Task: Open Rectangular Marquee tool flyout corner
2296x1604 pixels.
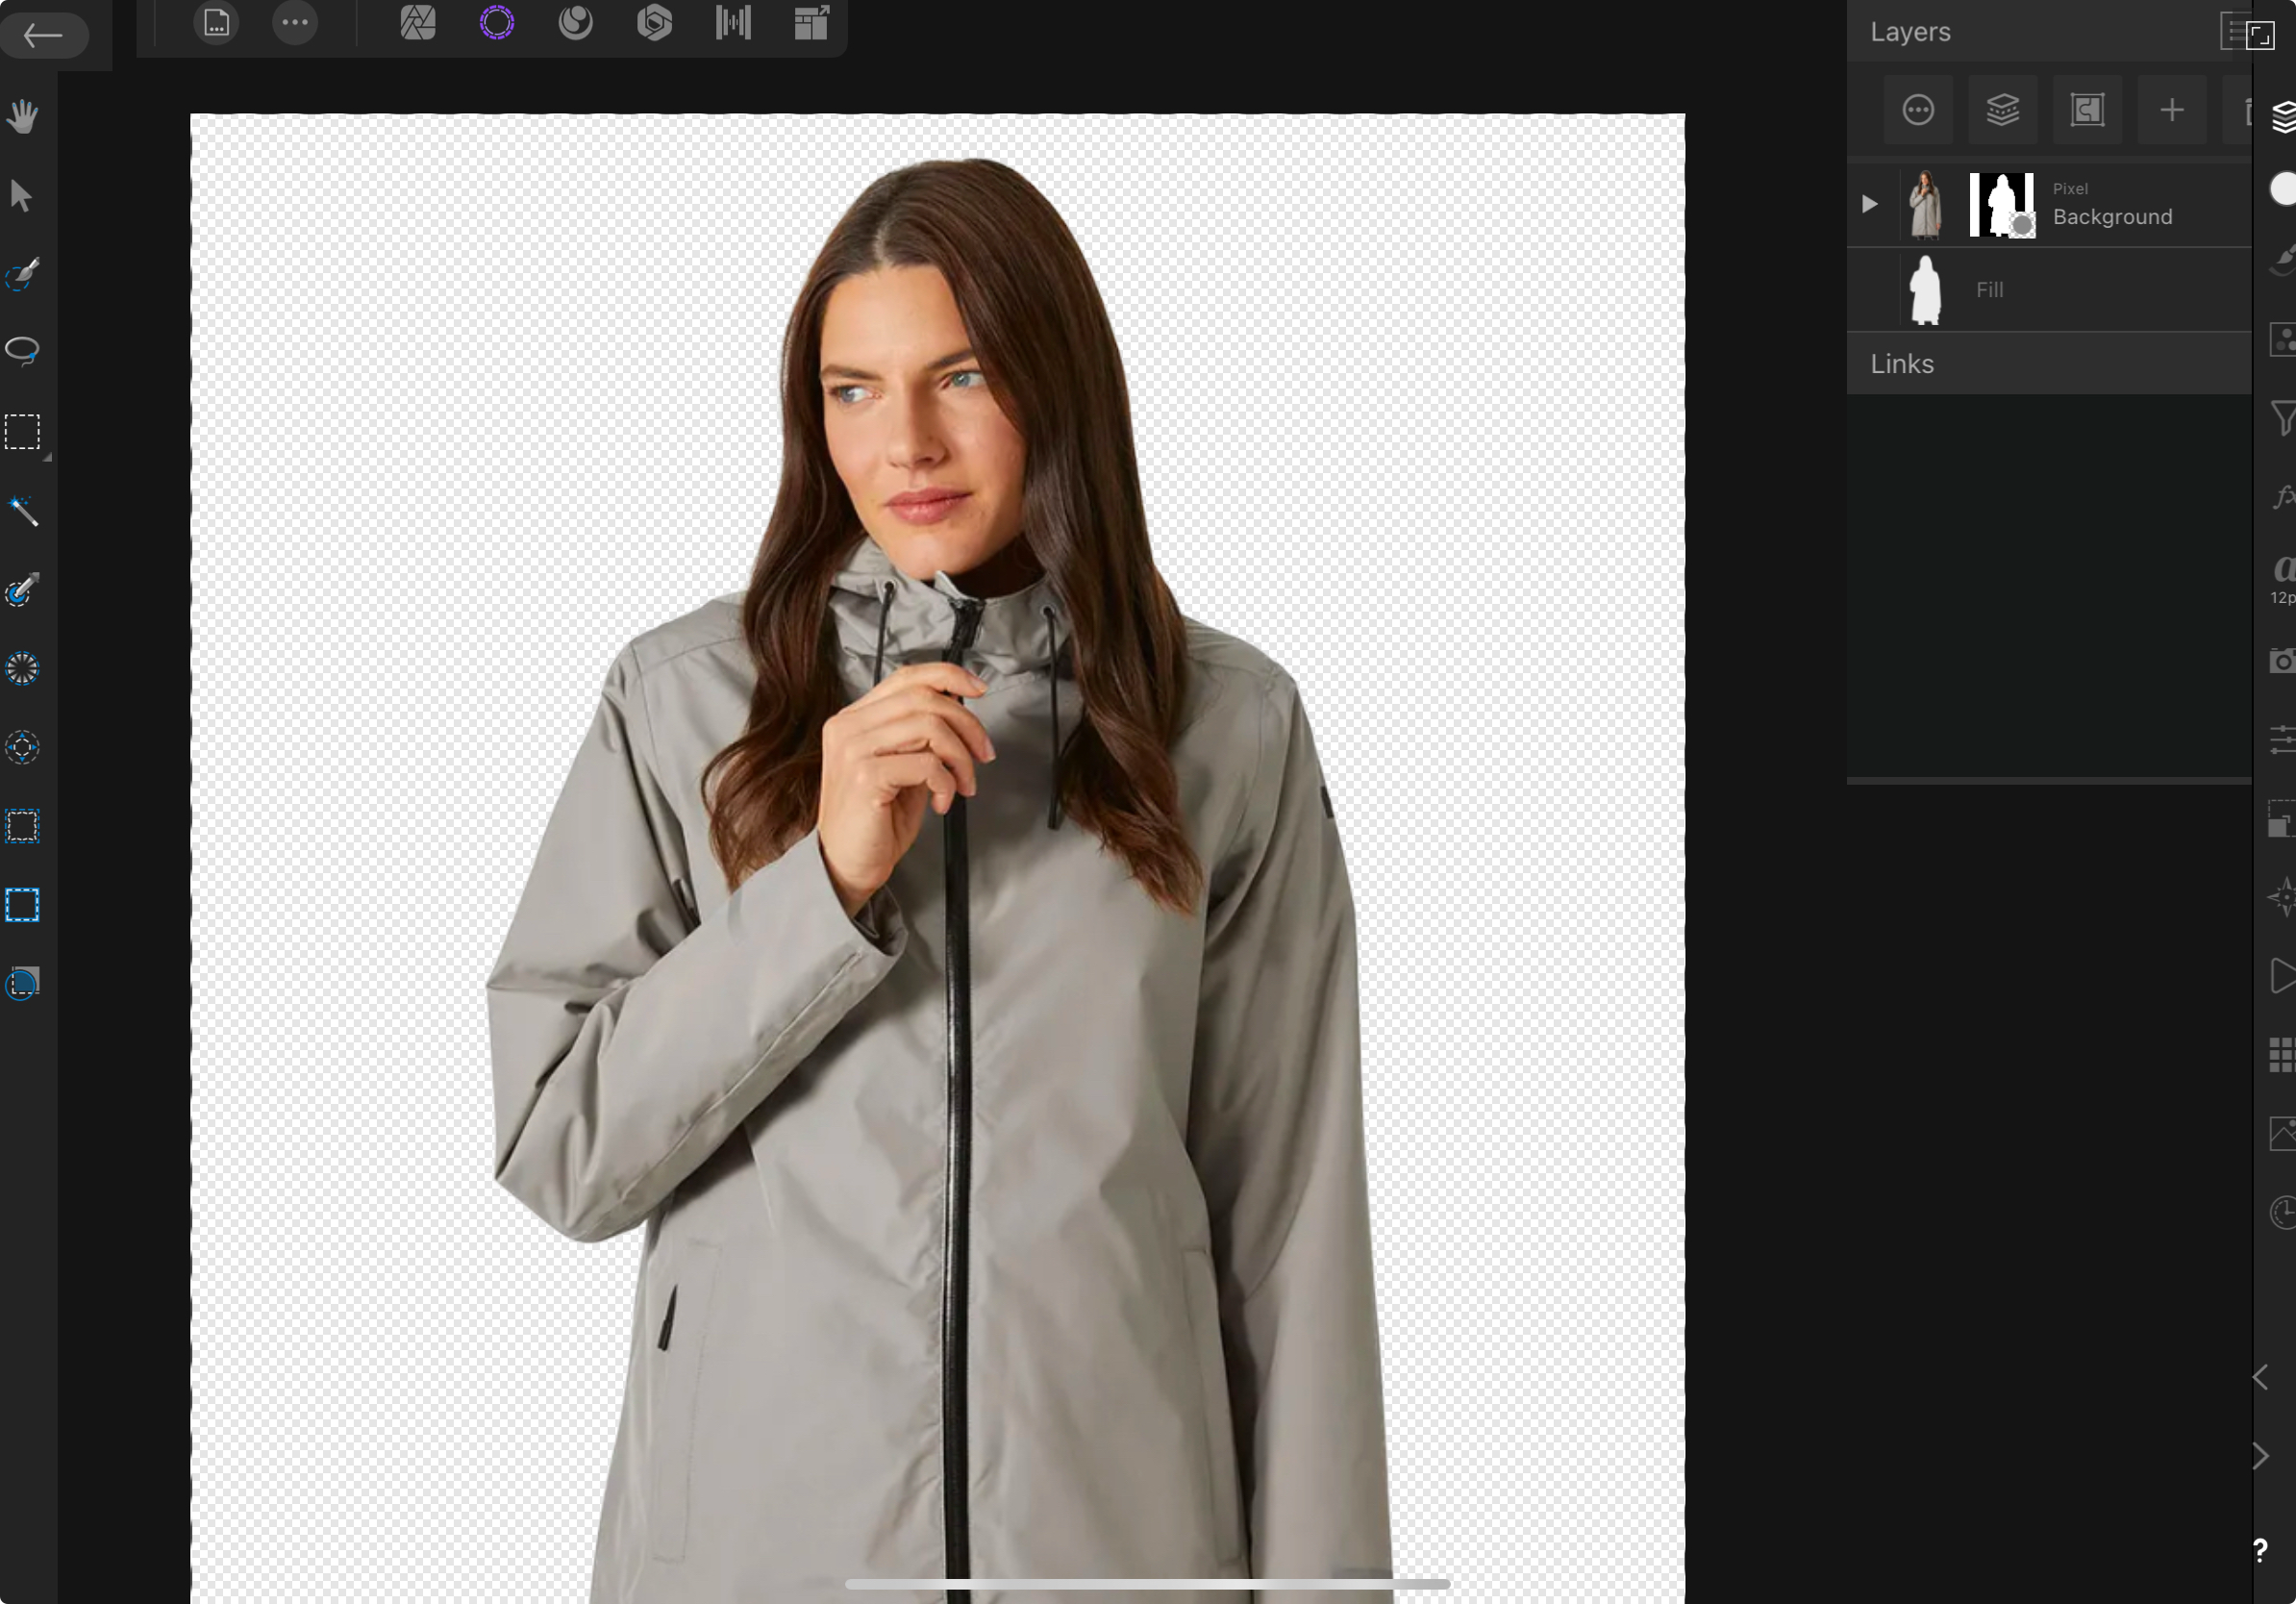Action: click(x=46, y=457)
